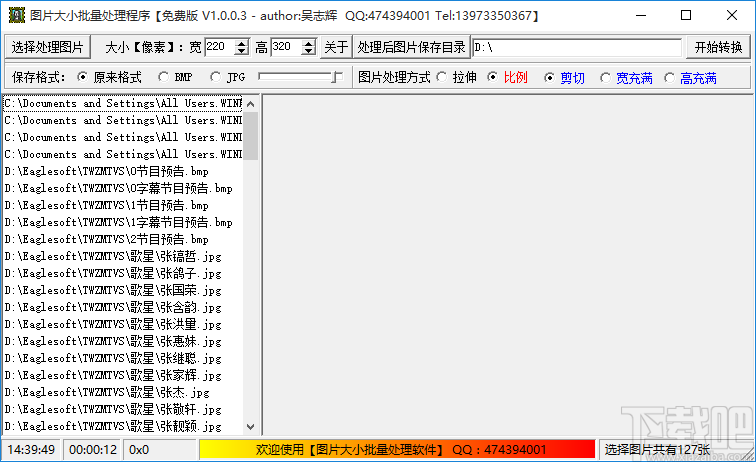Decrease width with down spinner arrow
756x462 pixels.
point(242,51)
